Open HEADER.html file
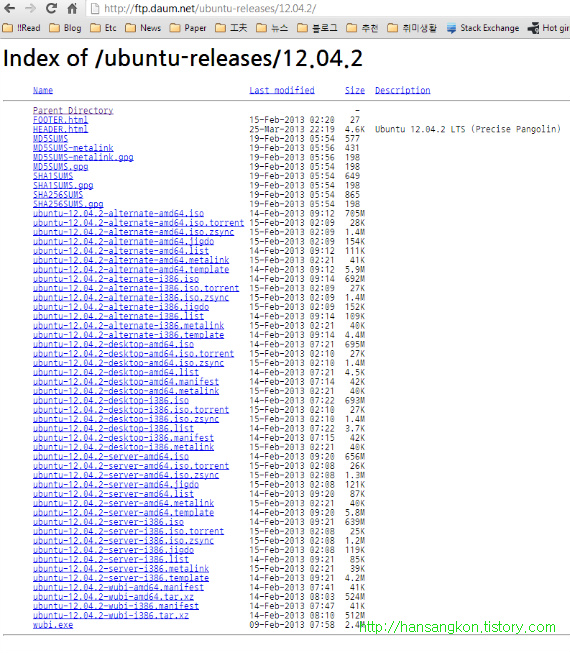This screenshot has height=653, width=570. [60, 129]
